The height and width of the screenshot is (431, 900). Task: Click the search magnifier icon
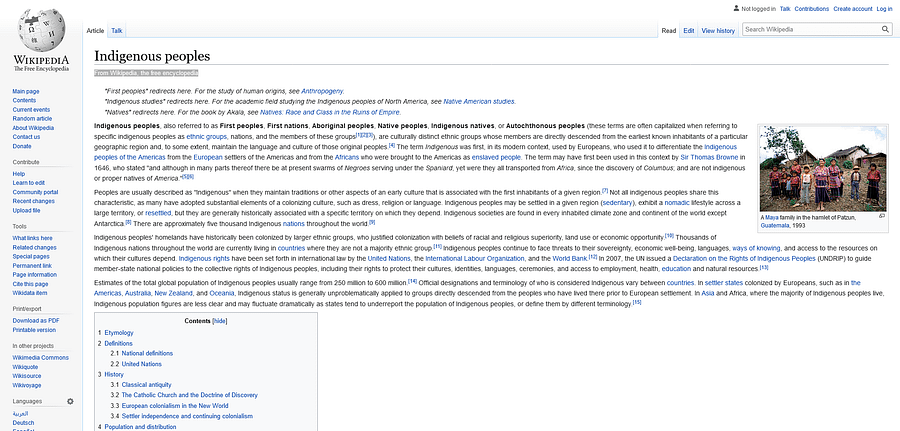point(886,29)
